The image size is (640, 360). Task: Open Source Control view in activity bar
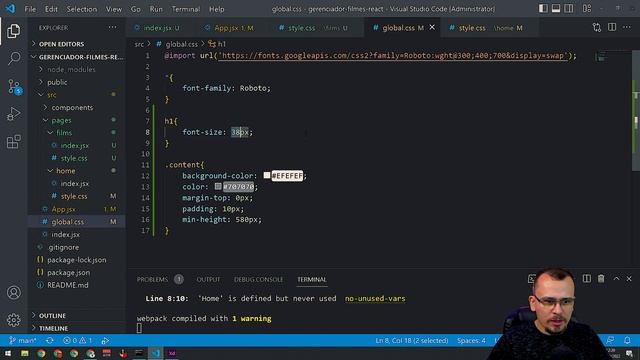click(x=14, y=87)
